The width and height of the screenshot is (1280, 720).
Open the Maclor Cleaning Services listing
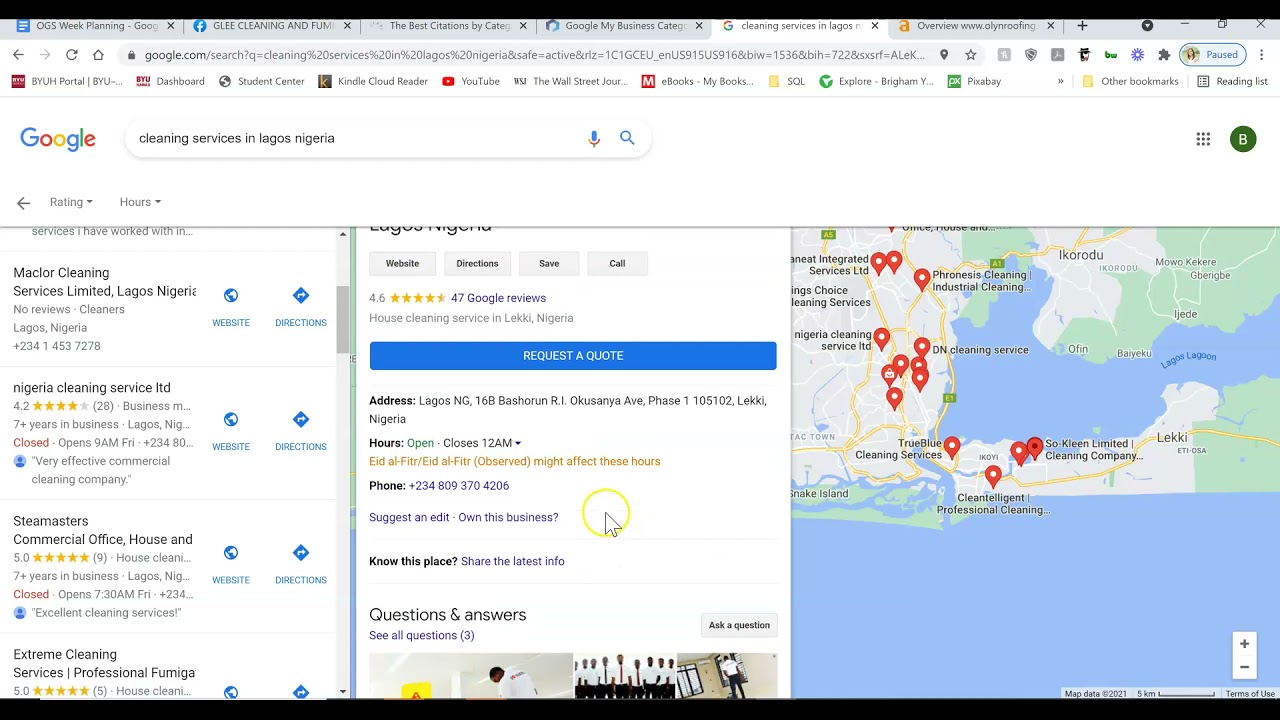click(104, 282)
